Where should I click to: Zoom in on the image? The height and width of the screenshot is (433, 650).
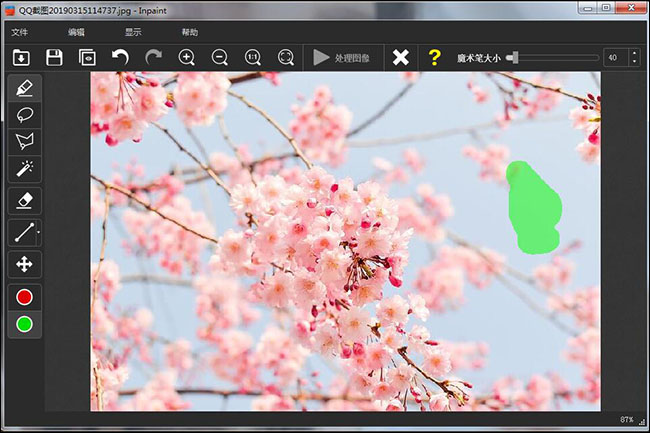[187, 58]
